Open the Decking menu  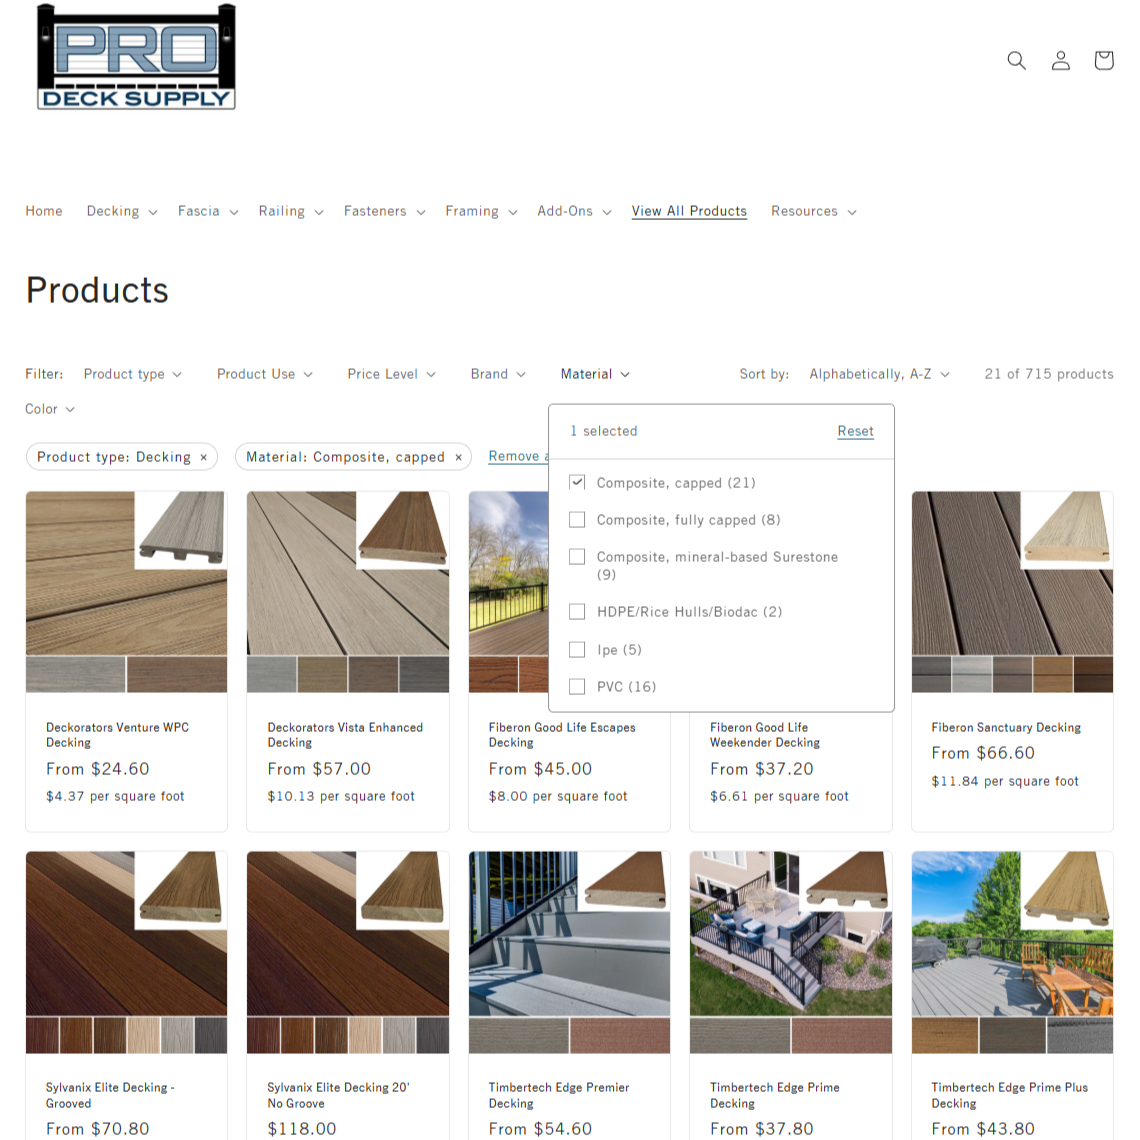[x=121, y=211]
